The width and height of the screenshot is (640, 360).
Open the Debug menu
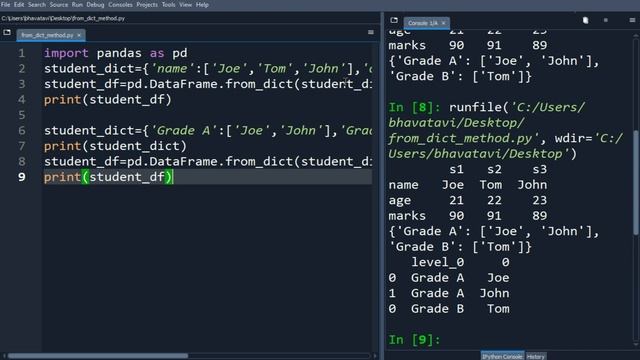pyautogui.click(x=95, y=5)
